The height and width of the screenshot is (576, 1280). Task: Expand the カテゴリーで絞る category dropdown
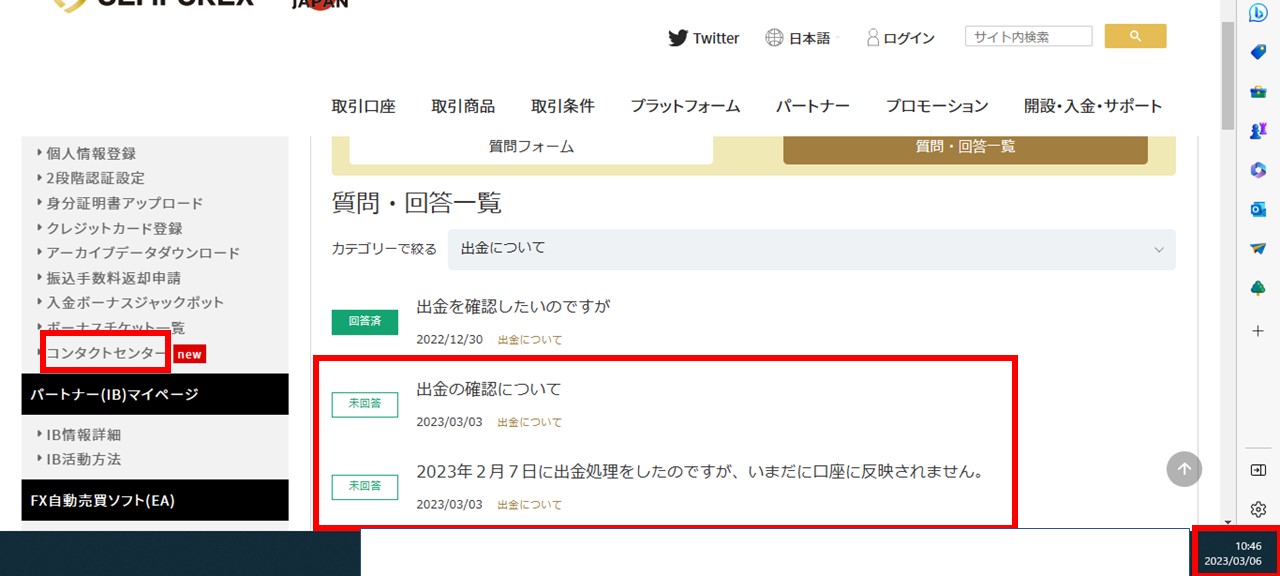[x=811, y=249]
